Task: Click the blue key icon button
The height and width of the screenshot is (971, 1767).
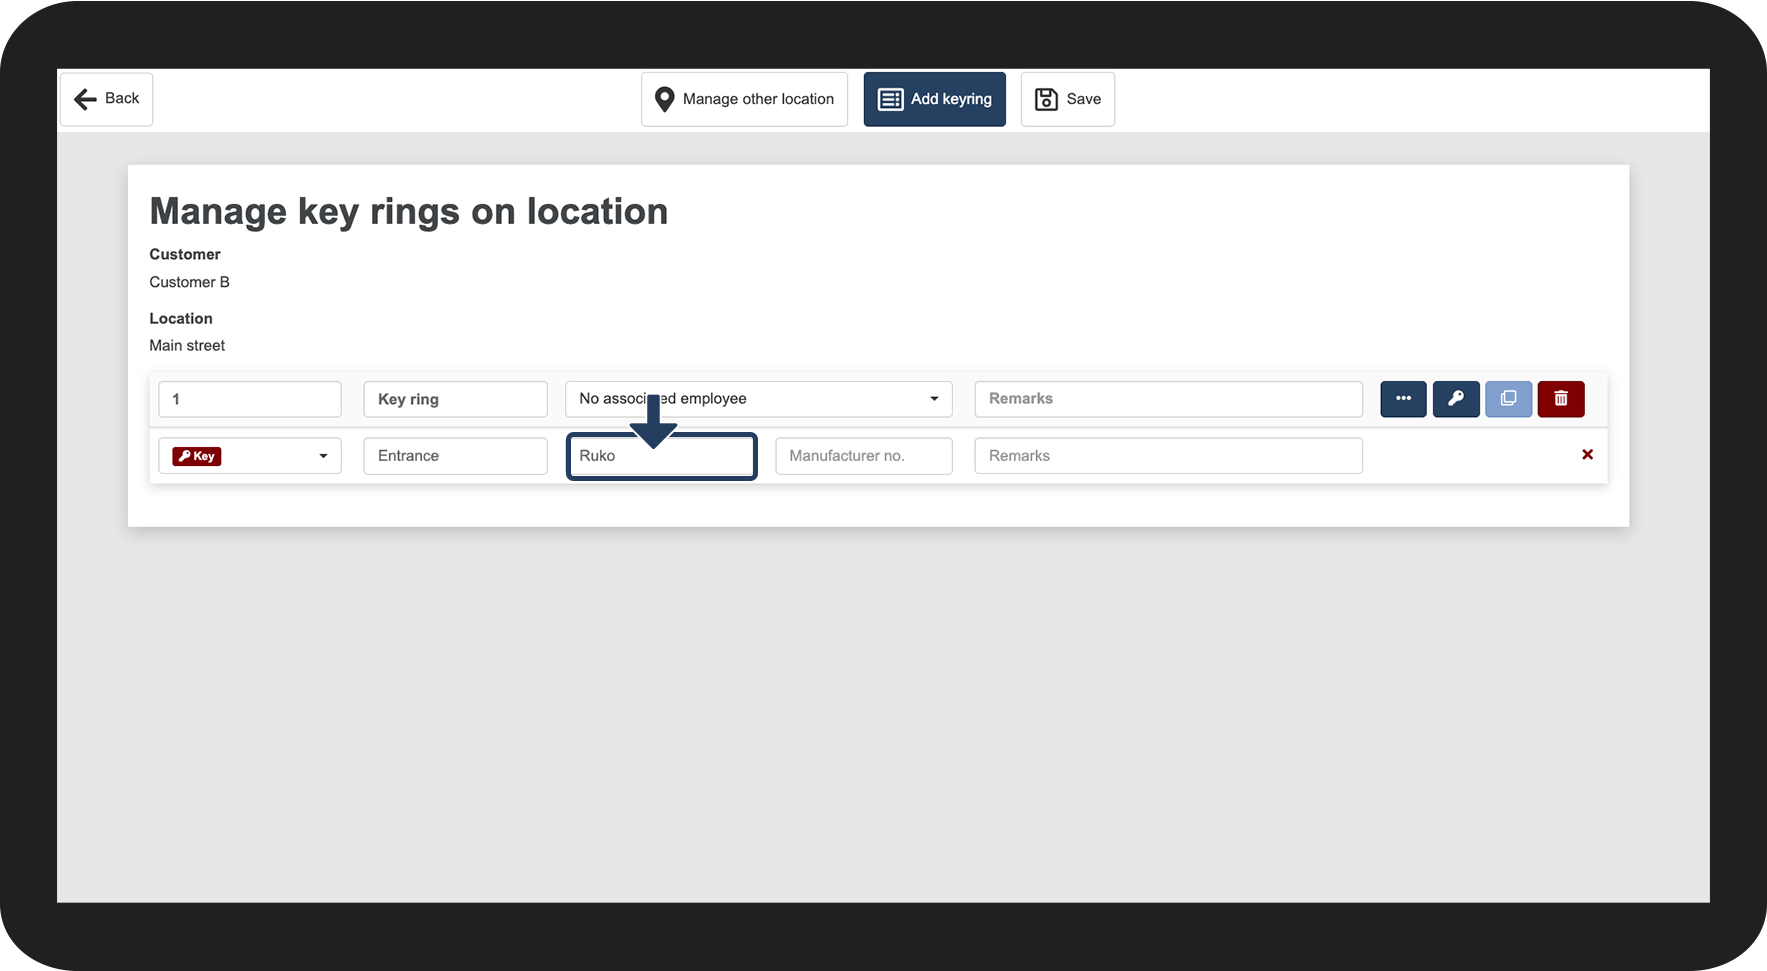Action: (1456, 399)
